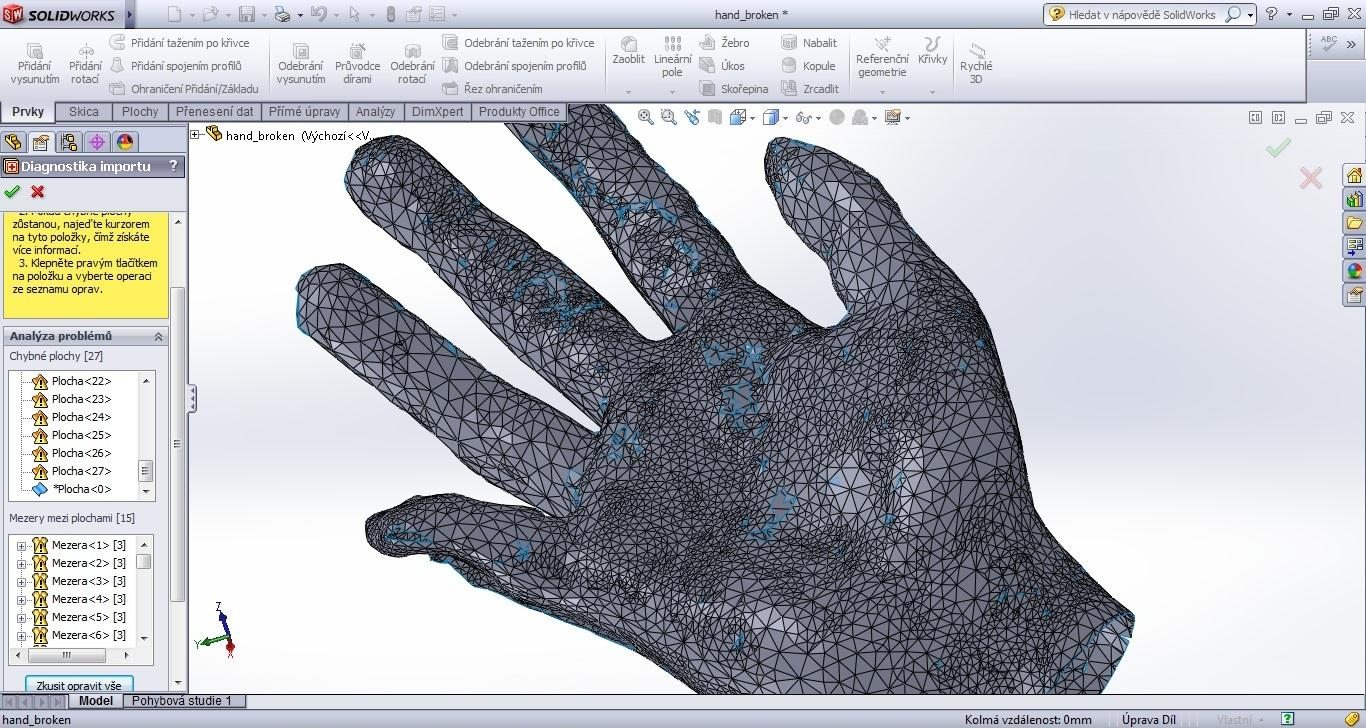This screenshot has height=728, width=1366.
Task: Click the New document icon
Action: [174, 14]
